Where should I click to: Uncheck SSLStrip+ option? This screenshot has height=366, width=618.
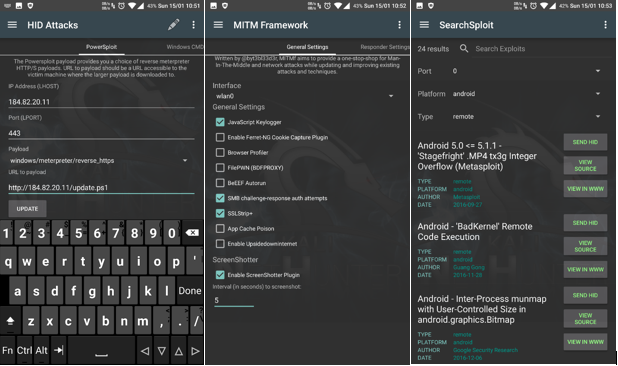[220, 214]
